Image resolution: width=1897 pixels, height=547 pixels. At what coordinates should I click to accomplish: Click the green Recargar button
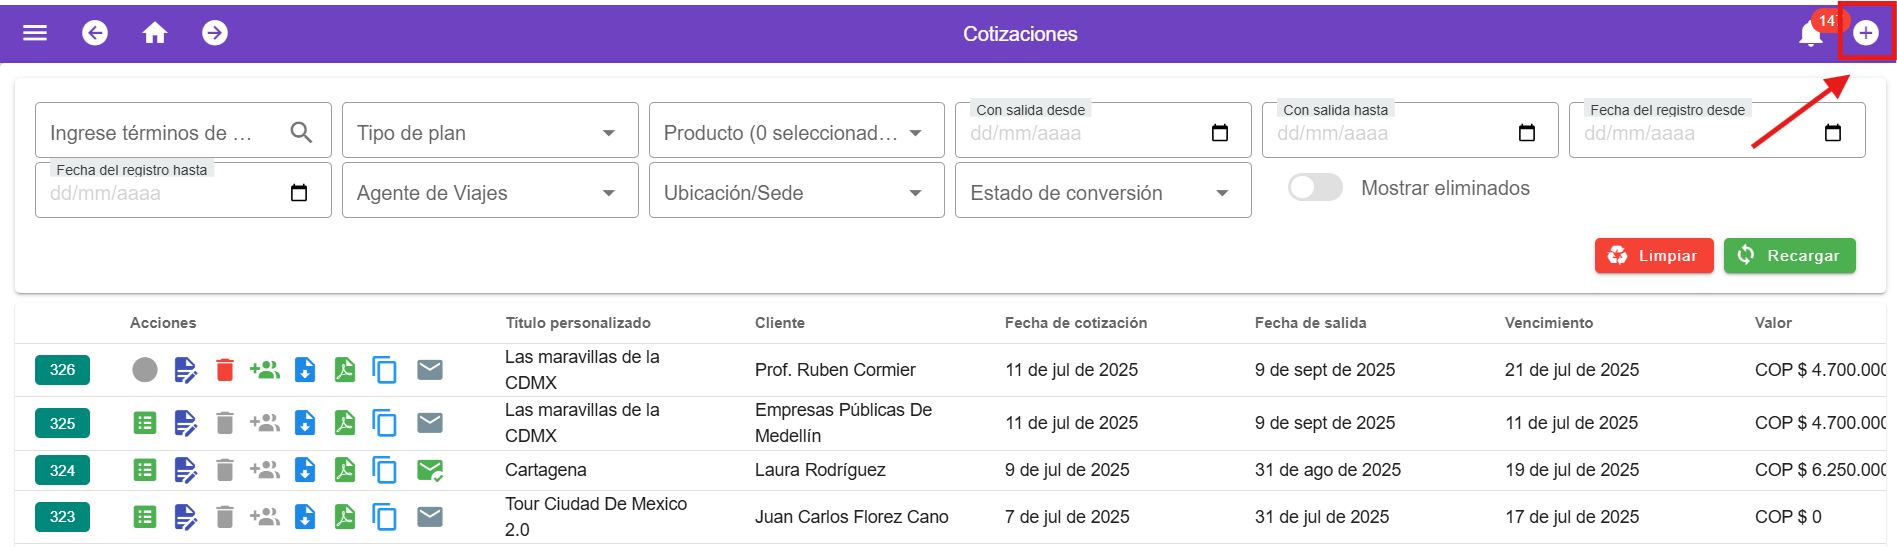(1789, 256)
